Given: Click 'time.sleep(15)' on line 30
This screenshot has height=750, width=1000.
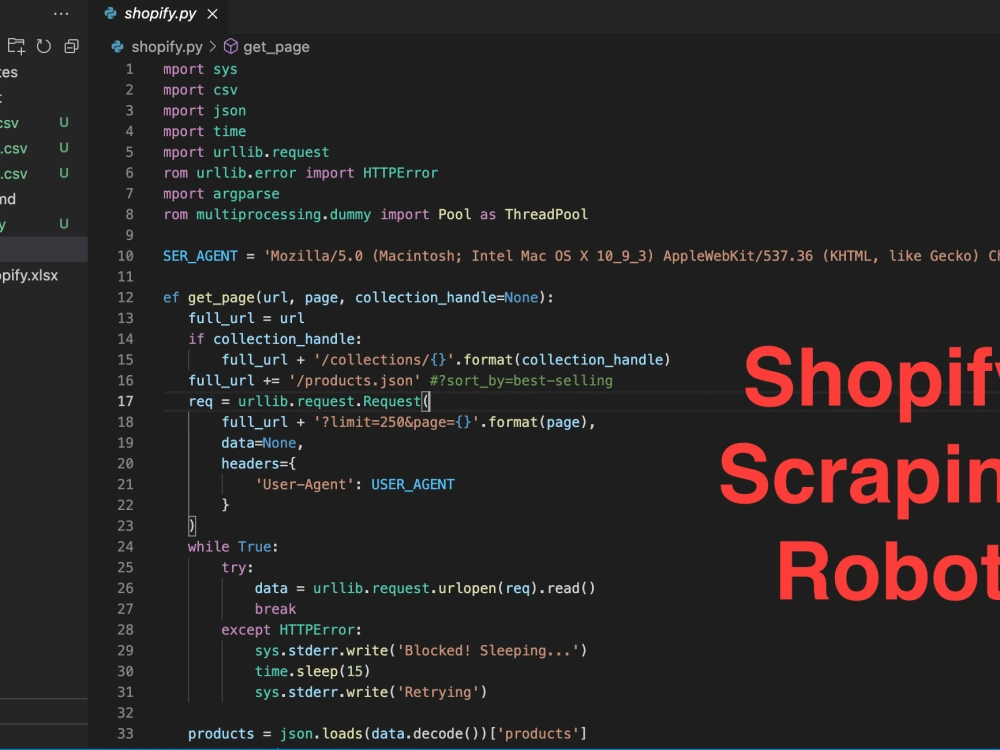Looking at the screenshot, I should pyautogui.click(x=312, y=672).
